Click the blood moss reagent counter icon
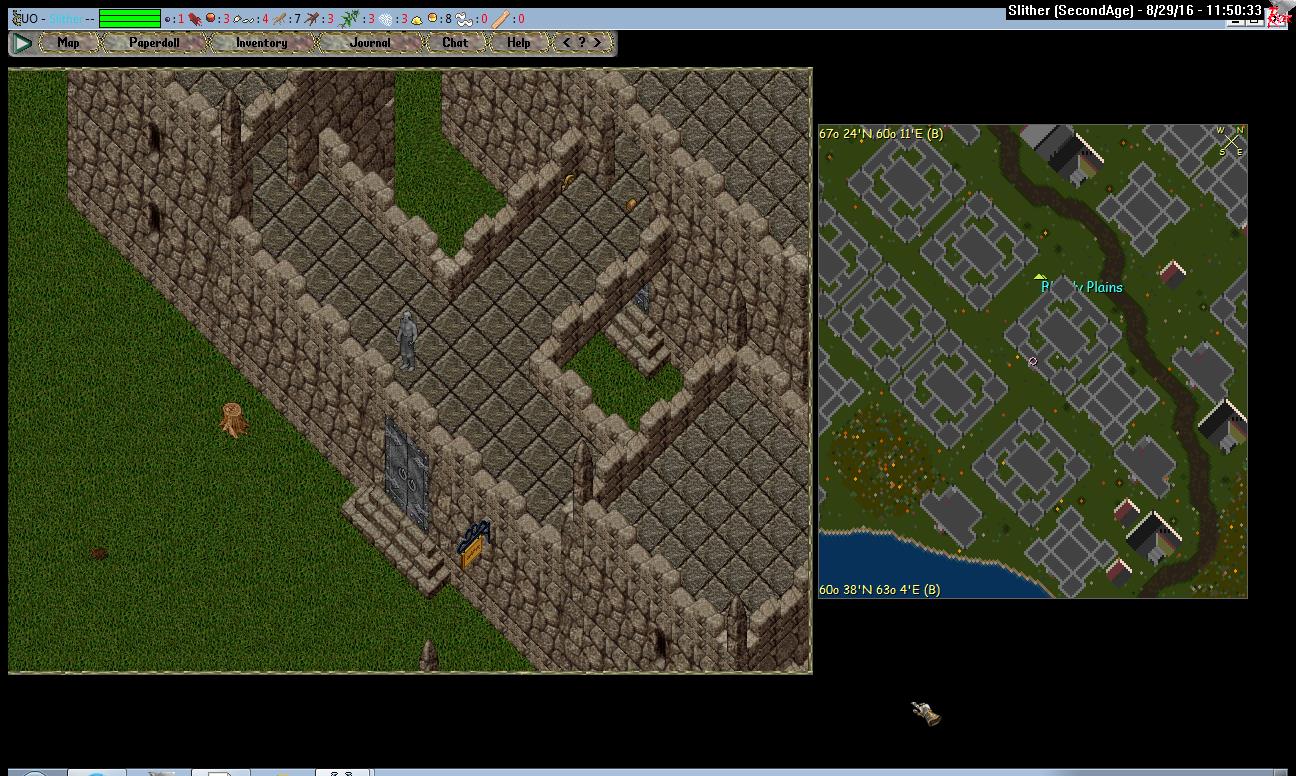1296x776 pixels. pyautogui.click(x=195, y=18)
